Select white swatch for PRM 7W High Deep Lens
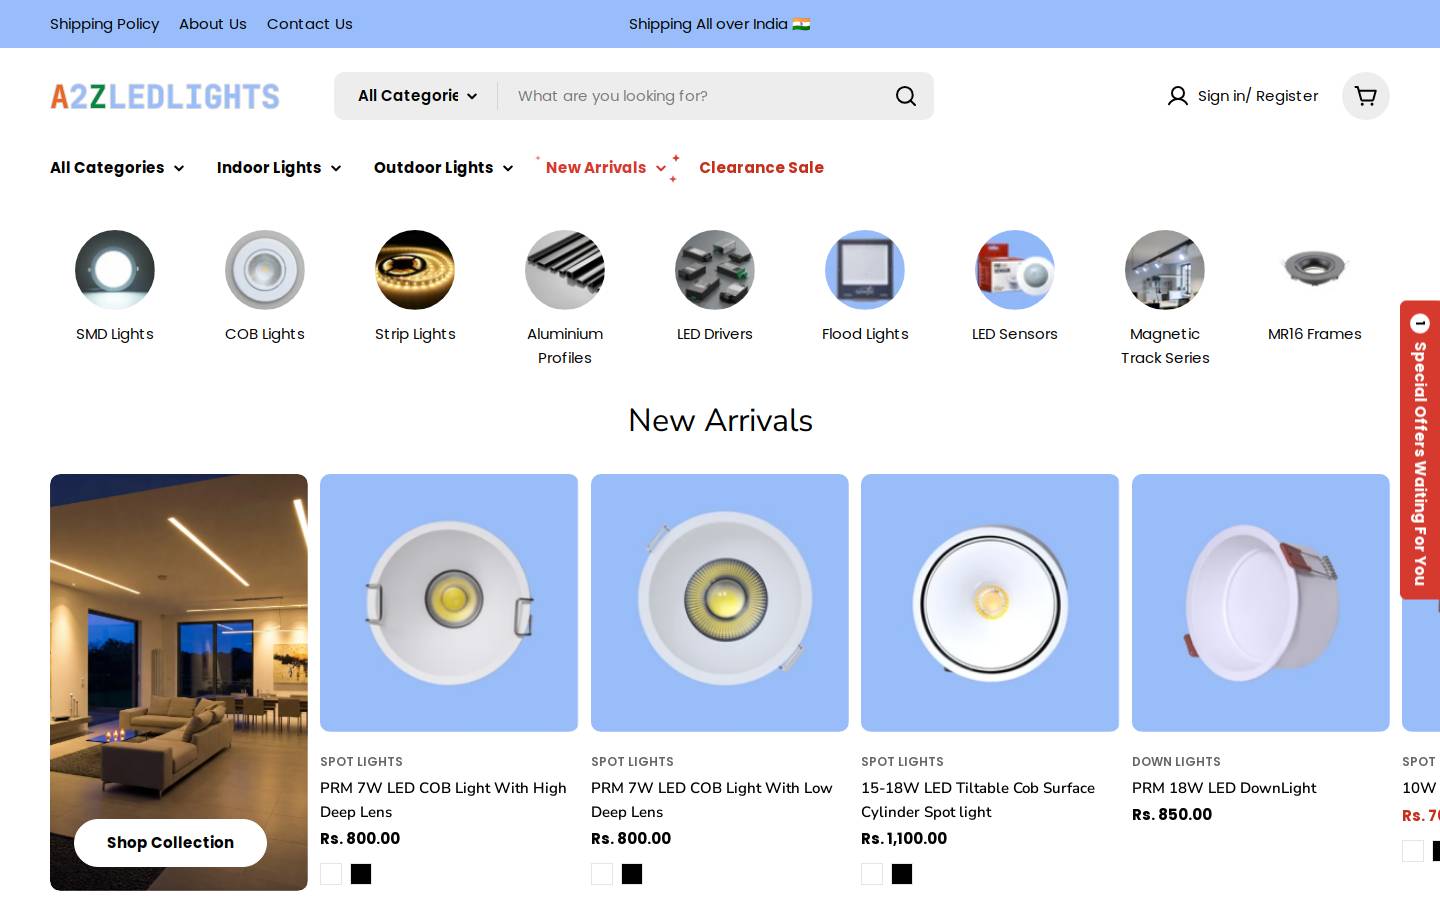 click(331, 874)
